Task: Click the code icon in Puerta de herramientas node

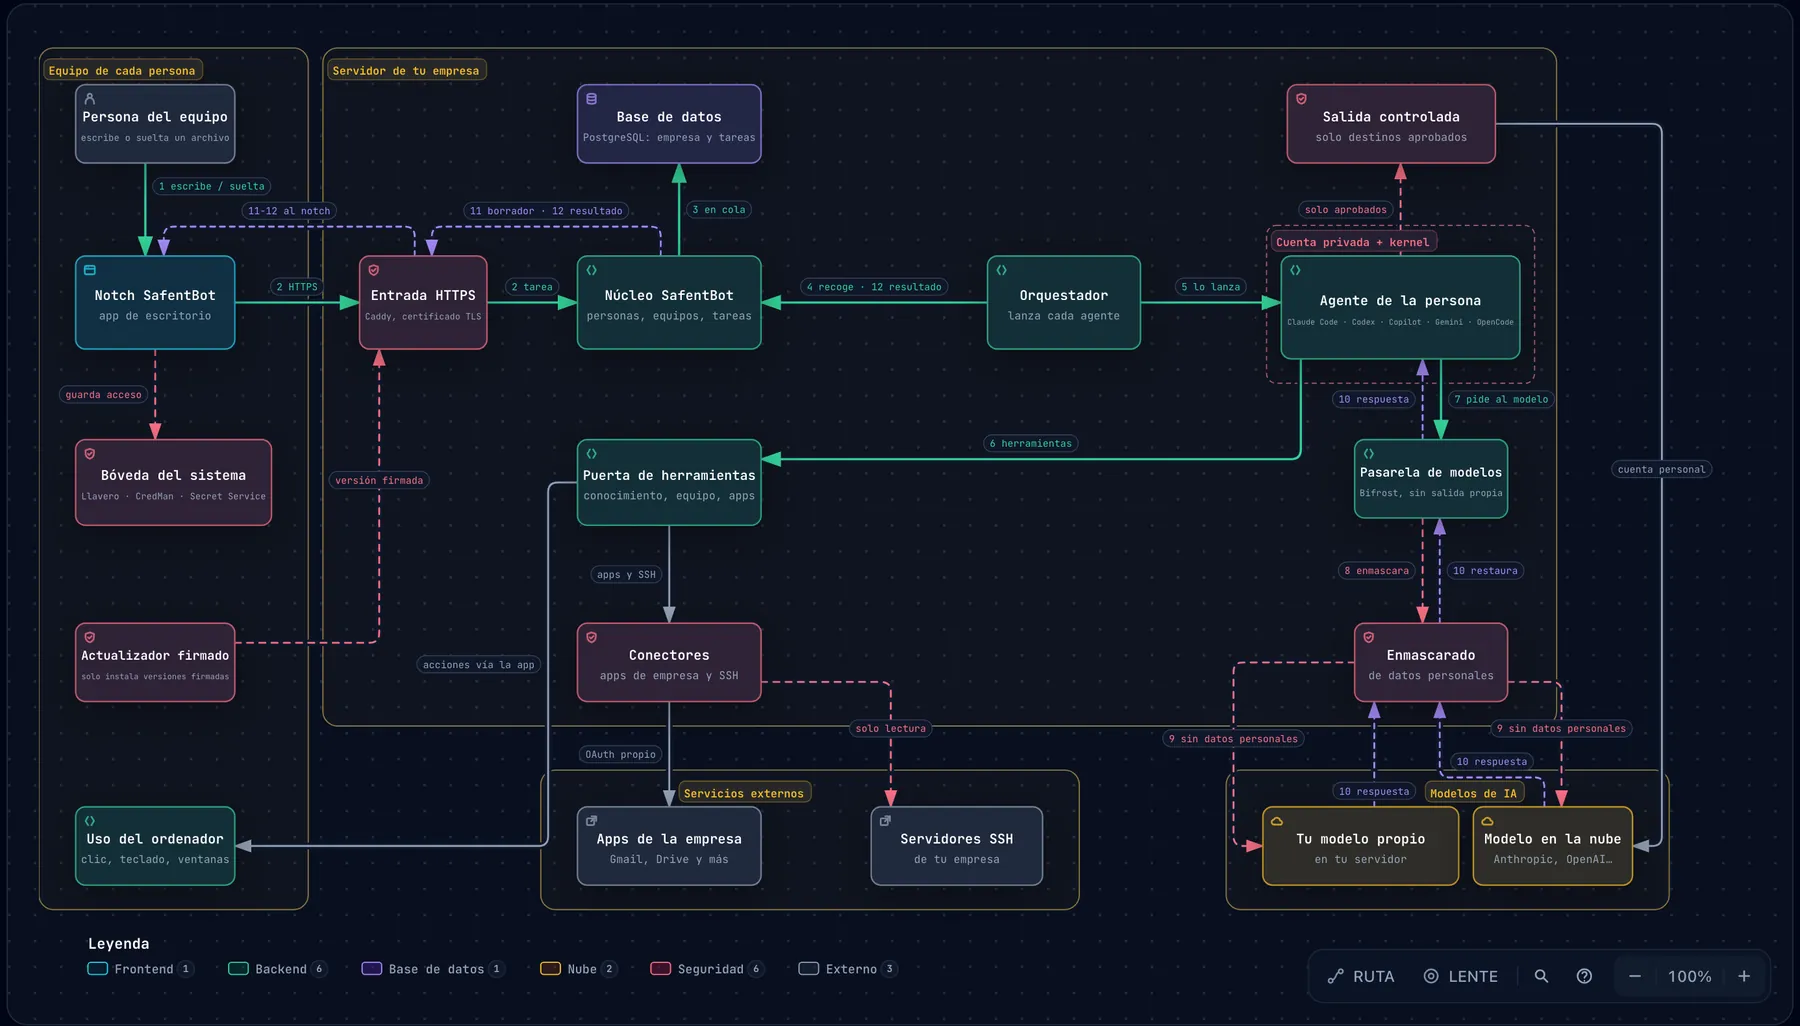Action: click(592, 454)
